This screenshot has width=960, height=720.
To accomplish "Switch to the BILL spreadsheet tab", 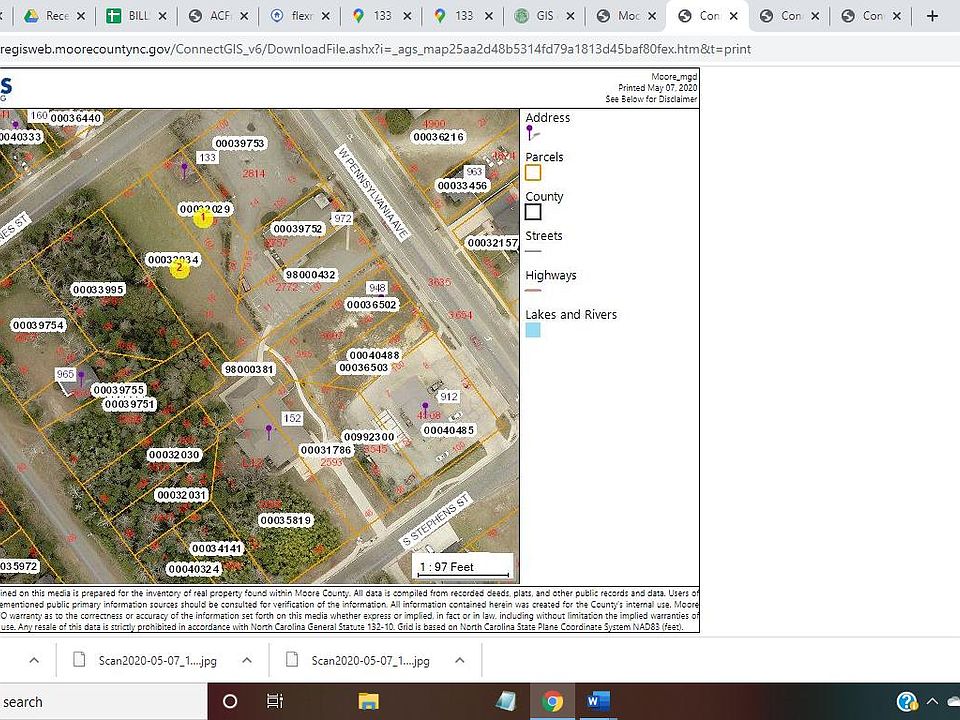I will tap(136, 16).
